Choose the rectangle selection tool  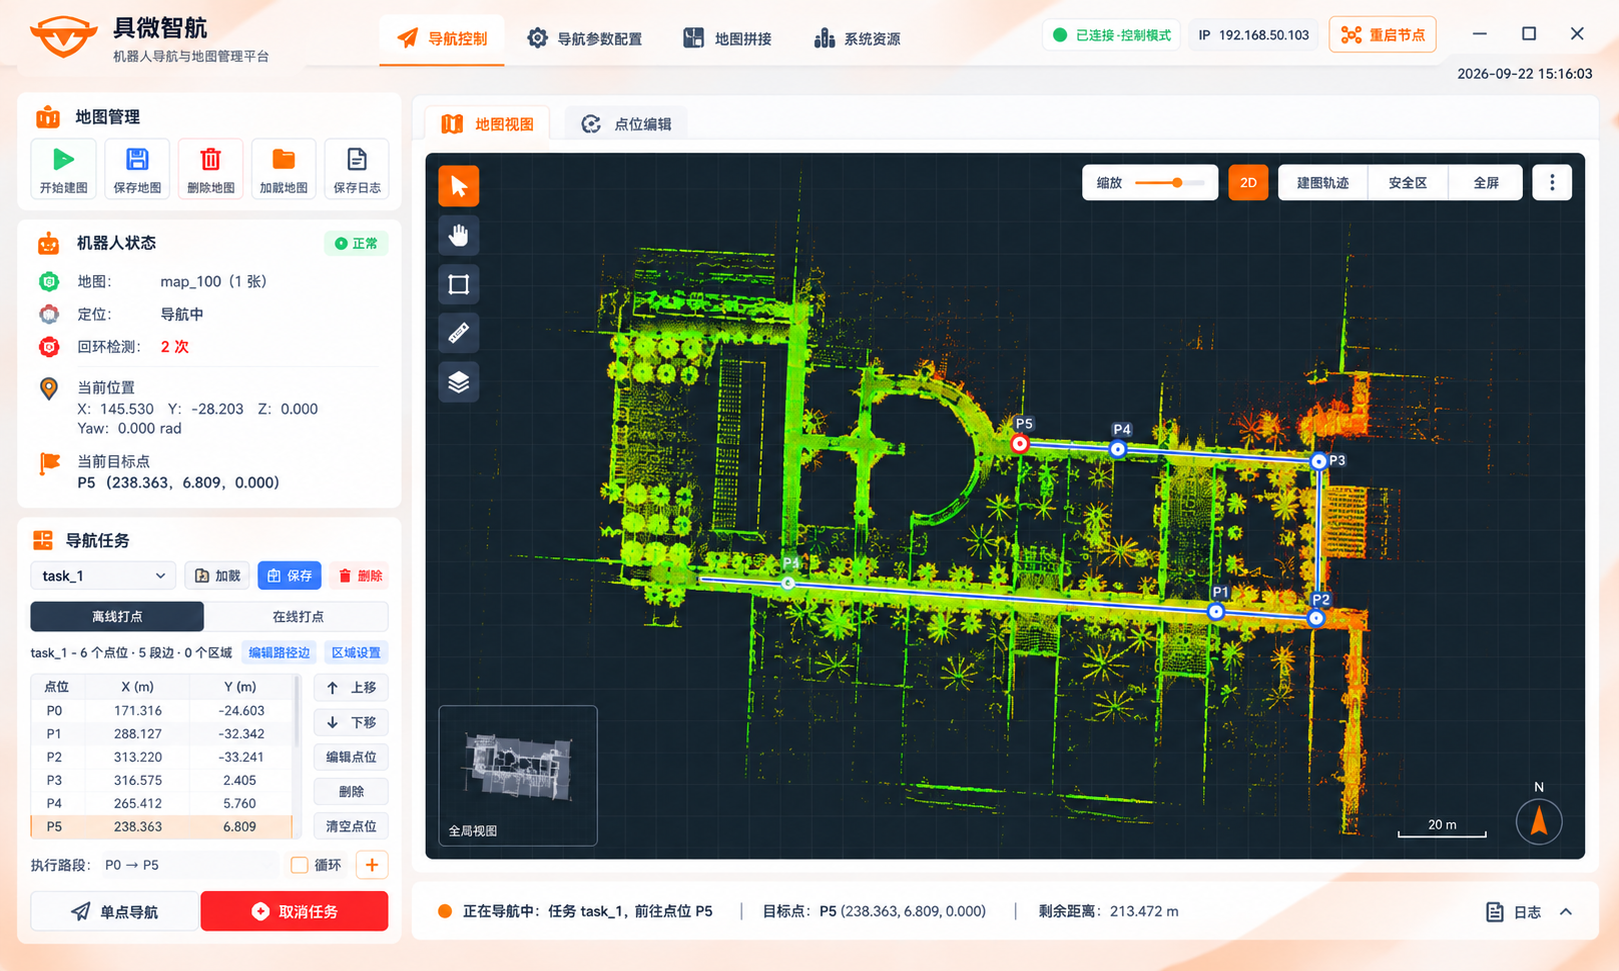[459, 284]
